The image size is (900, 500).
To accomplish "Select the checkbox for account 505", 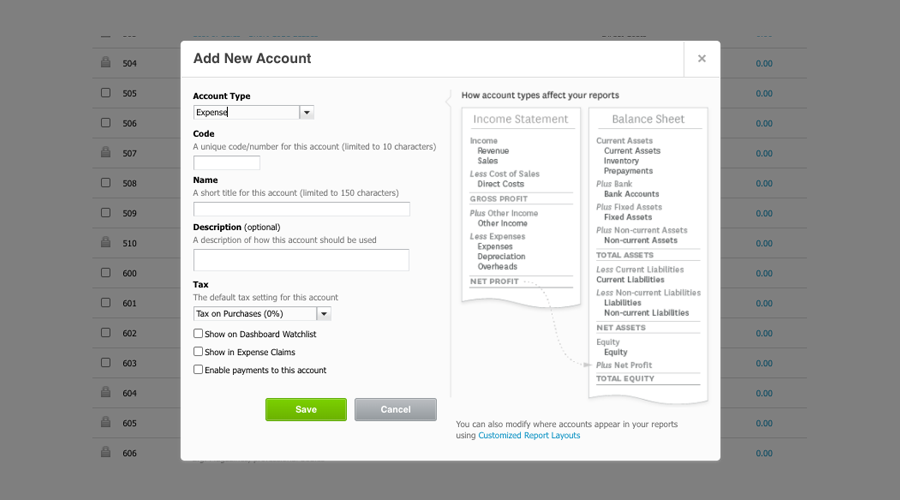I will pyautogui.click(x=105, y=93).
